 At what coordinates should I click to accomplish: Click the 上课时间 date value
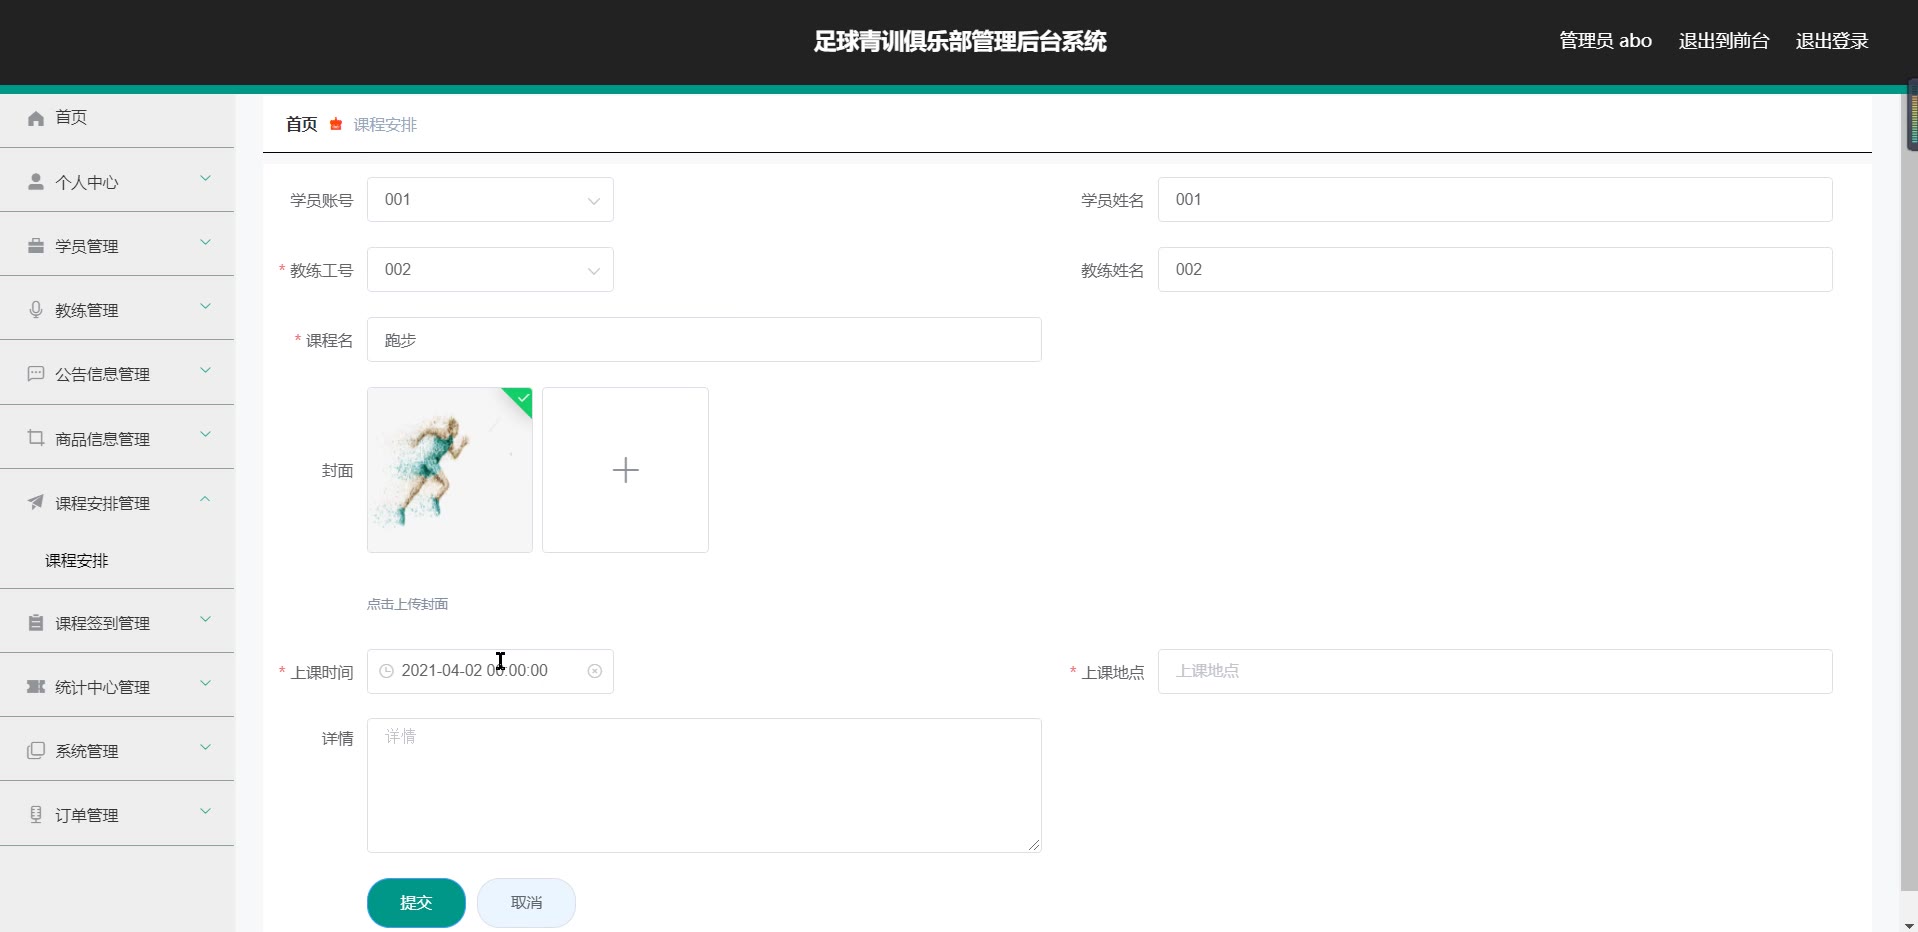point(474,671)
